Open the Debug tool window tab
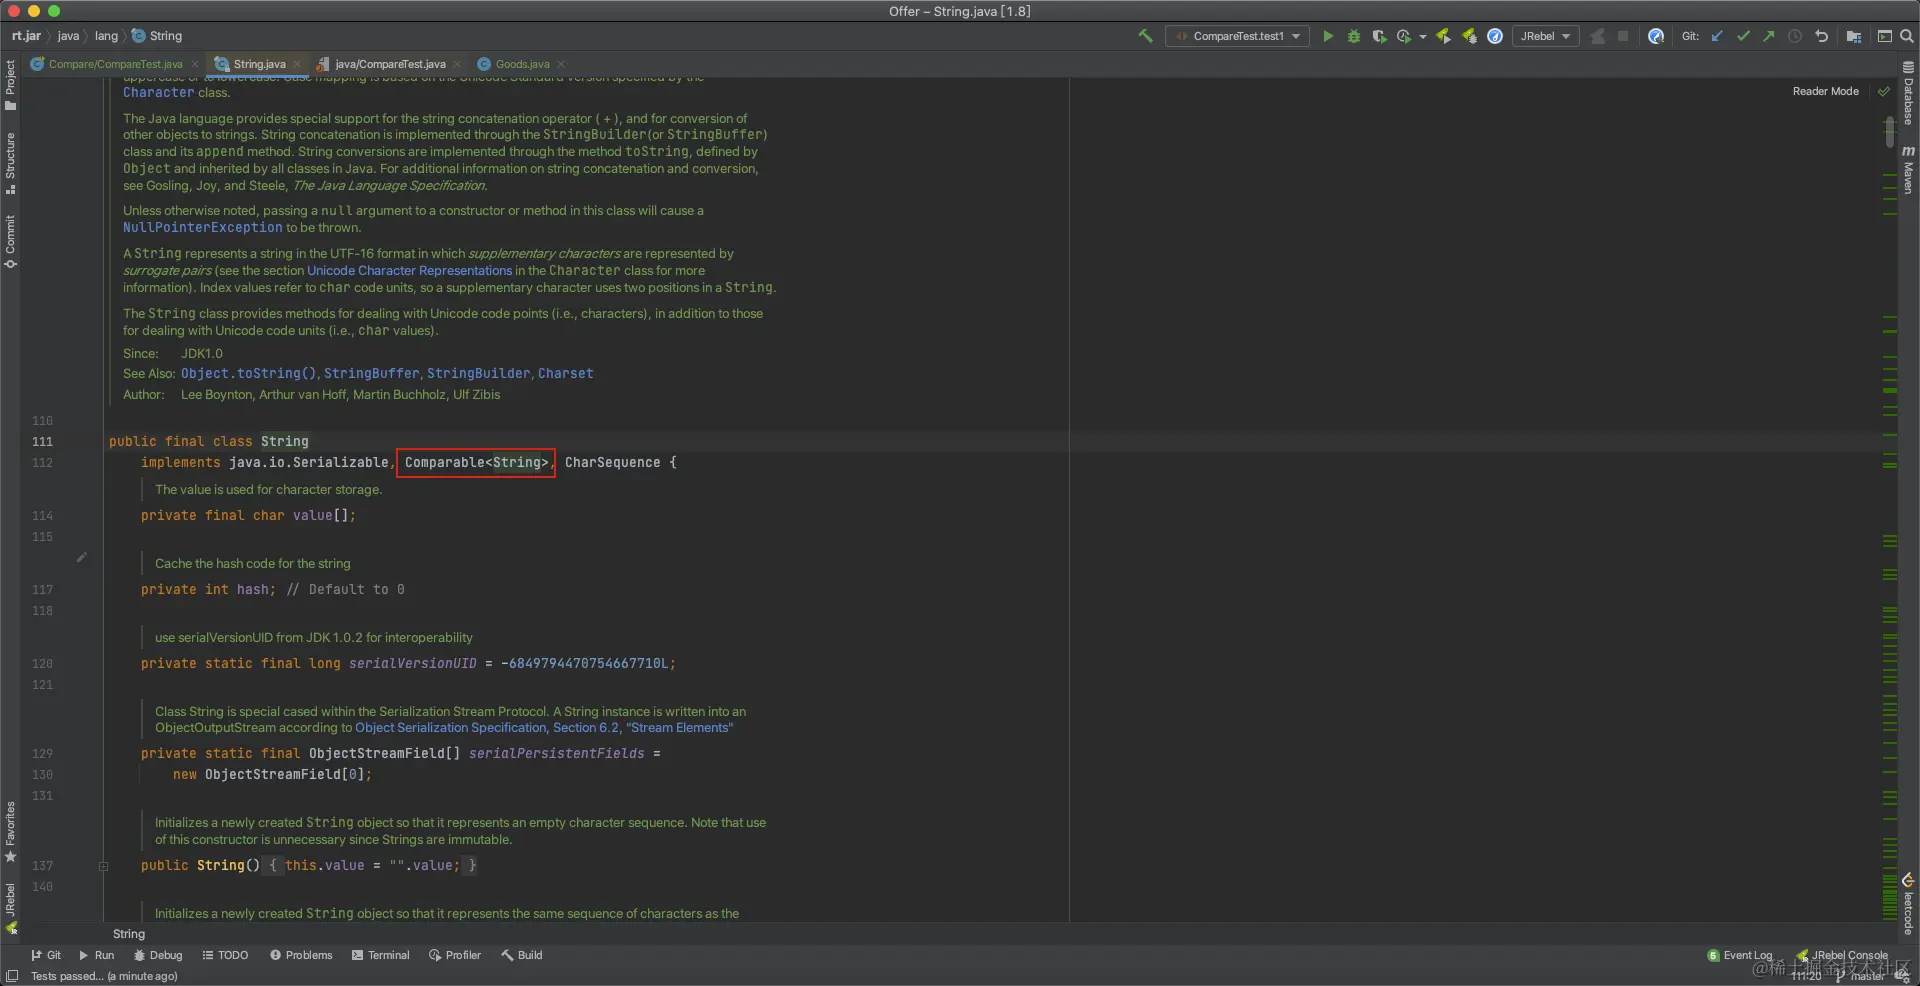Screen dimensions: 1920x986 pyautogui.click(x=158, y=955)
